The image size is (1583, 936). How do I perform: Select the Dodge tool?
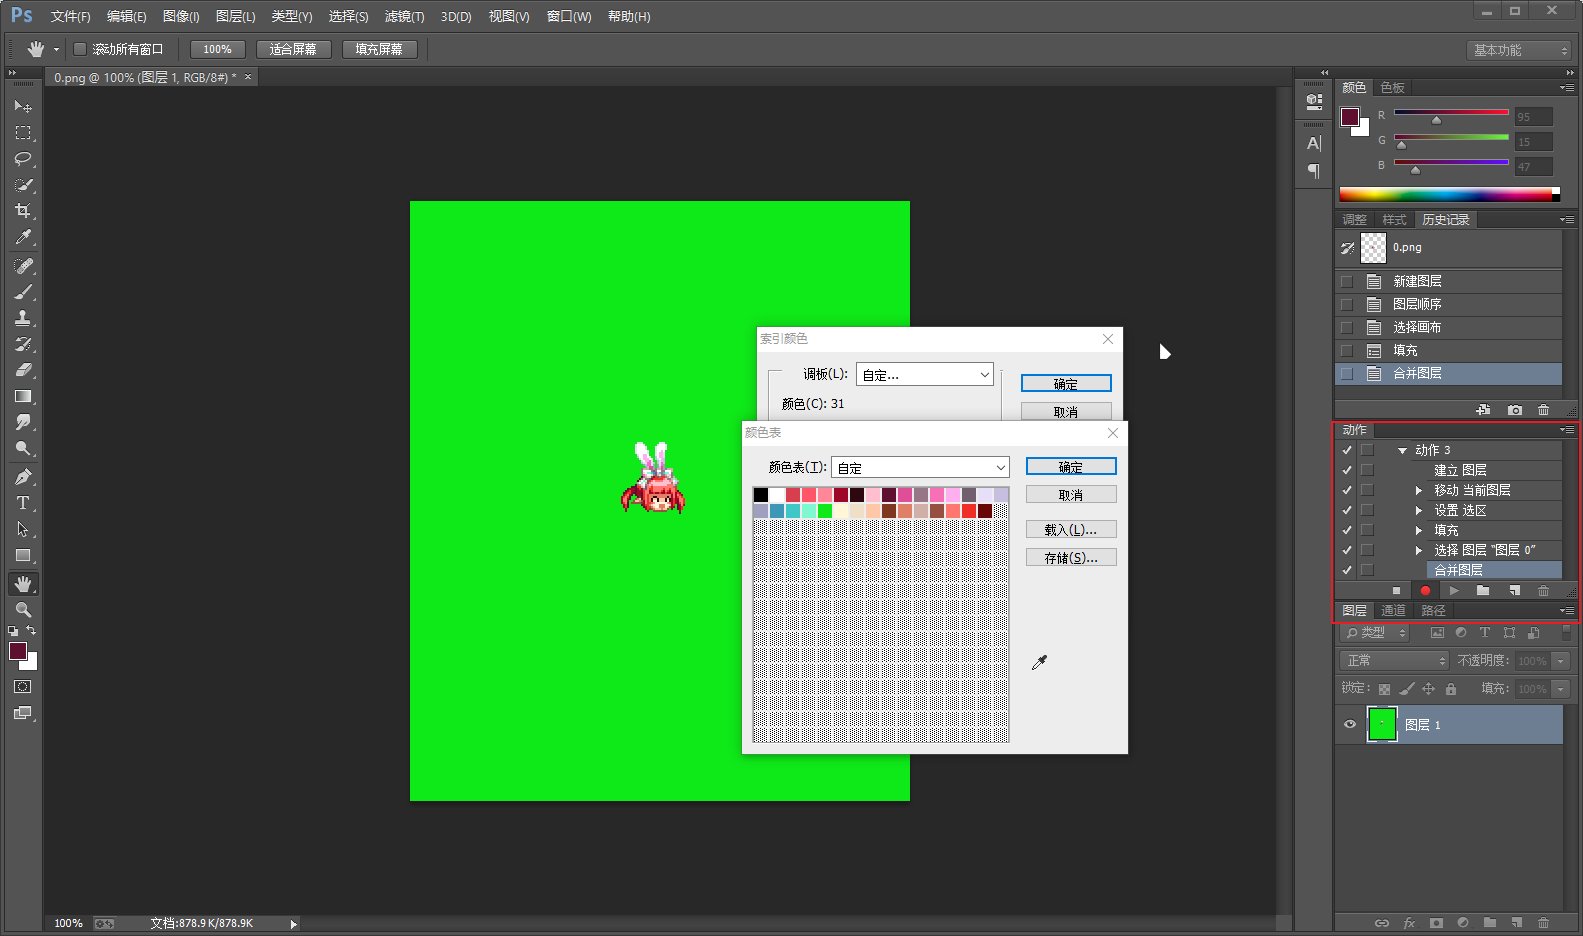click(23, 448)
